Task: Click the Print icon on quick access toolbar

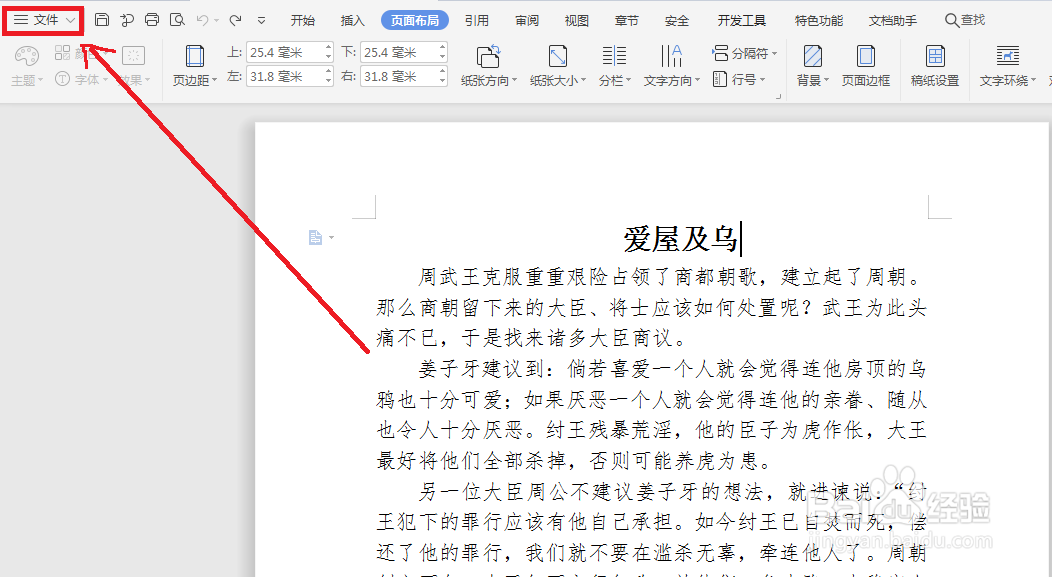Action: click(153, 18)
